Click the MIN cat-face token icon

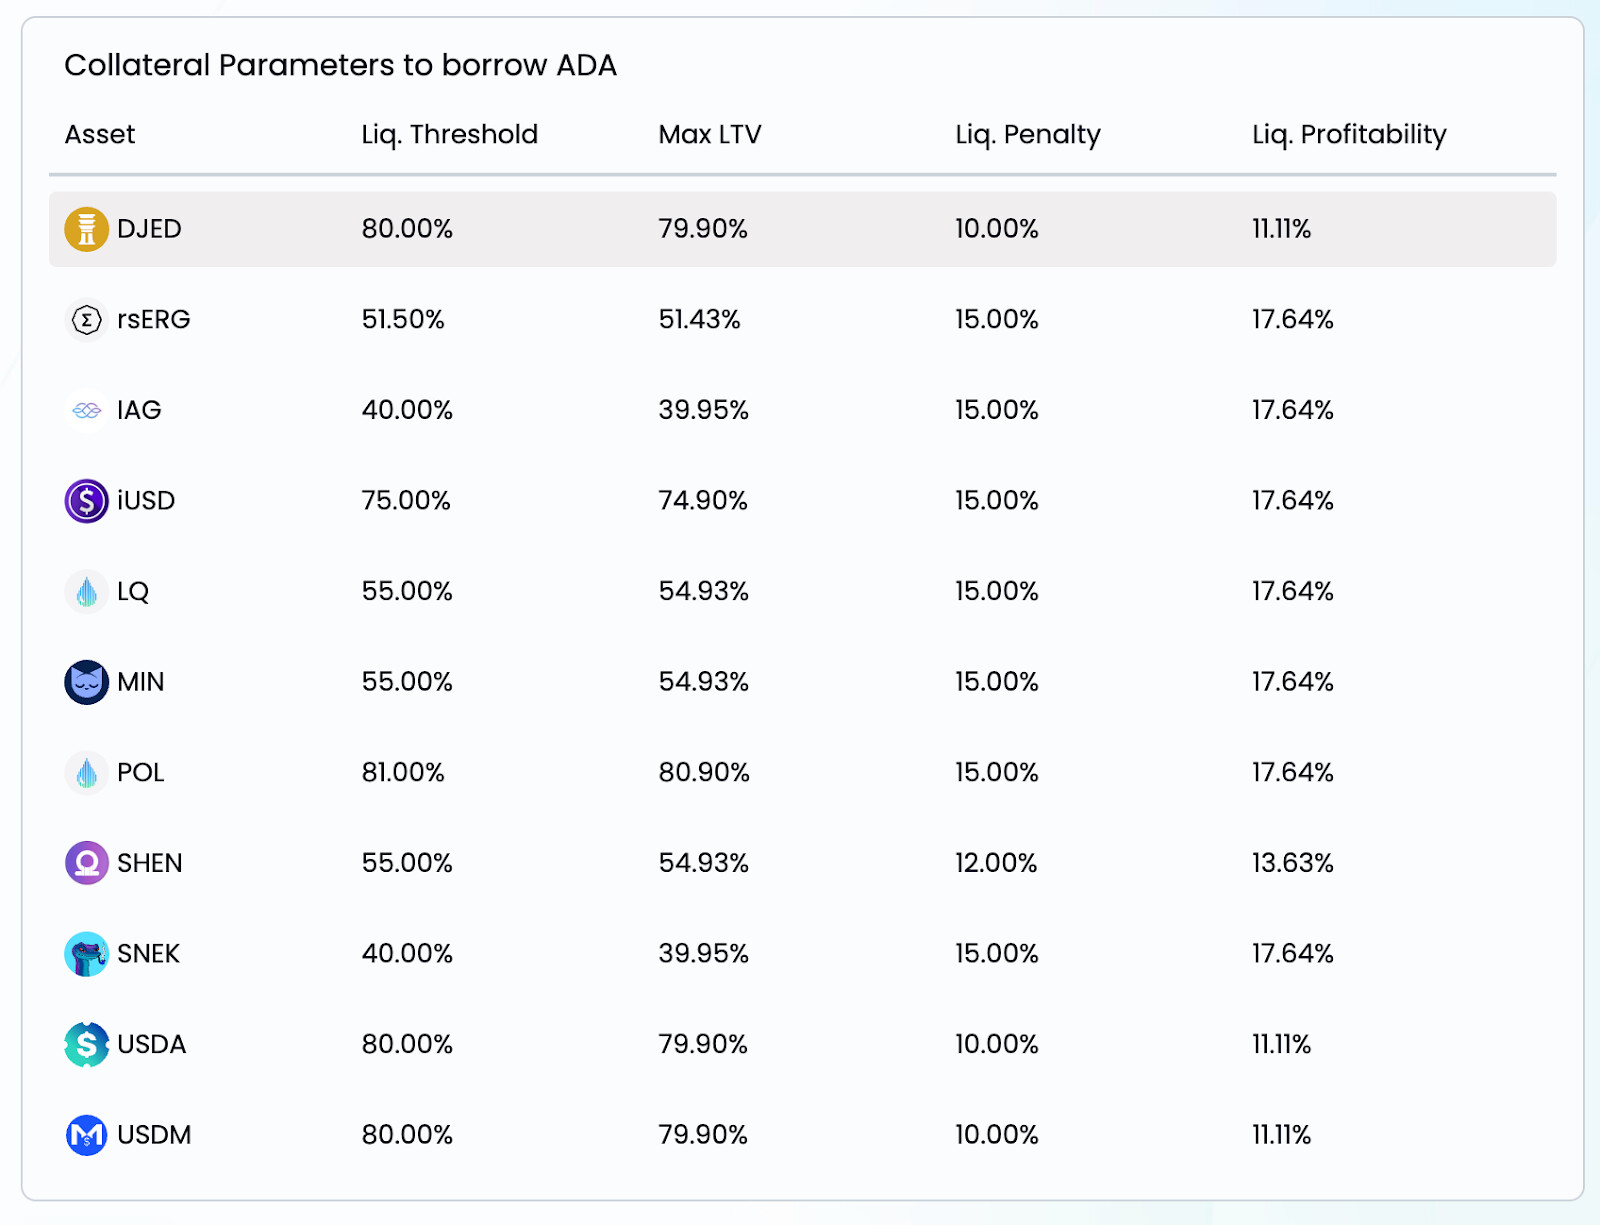[x=87, y=682]
